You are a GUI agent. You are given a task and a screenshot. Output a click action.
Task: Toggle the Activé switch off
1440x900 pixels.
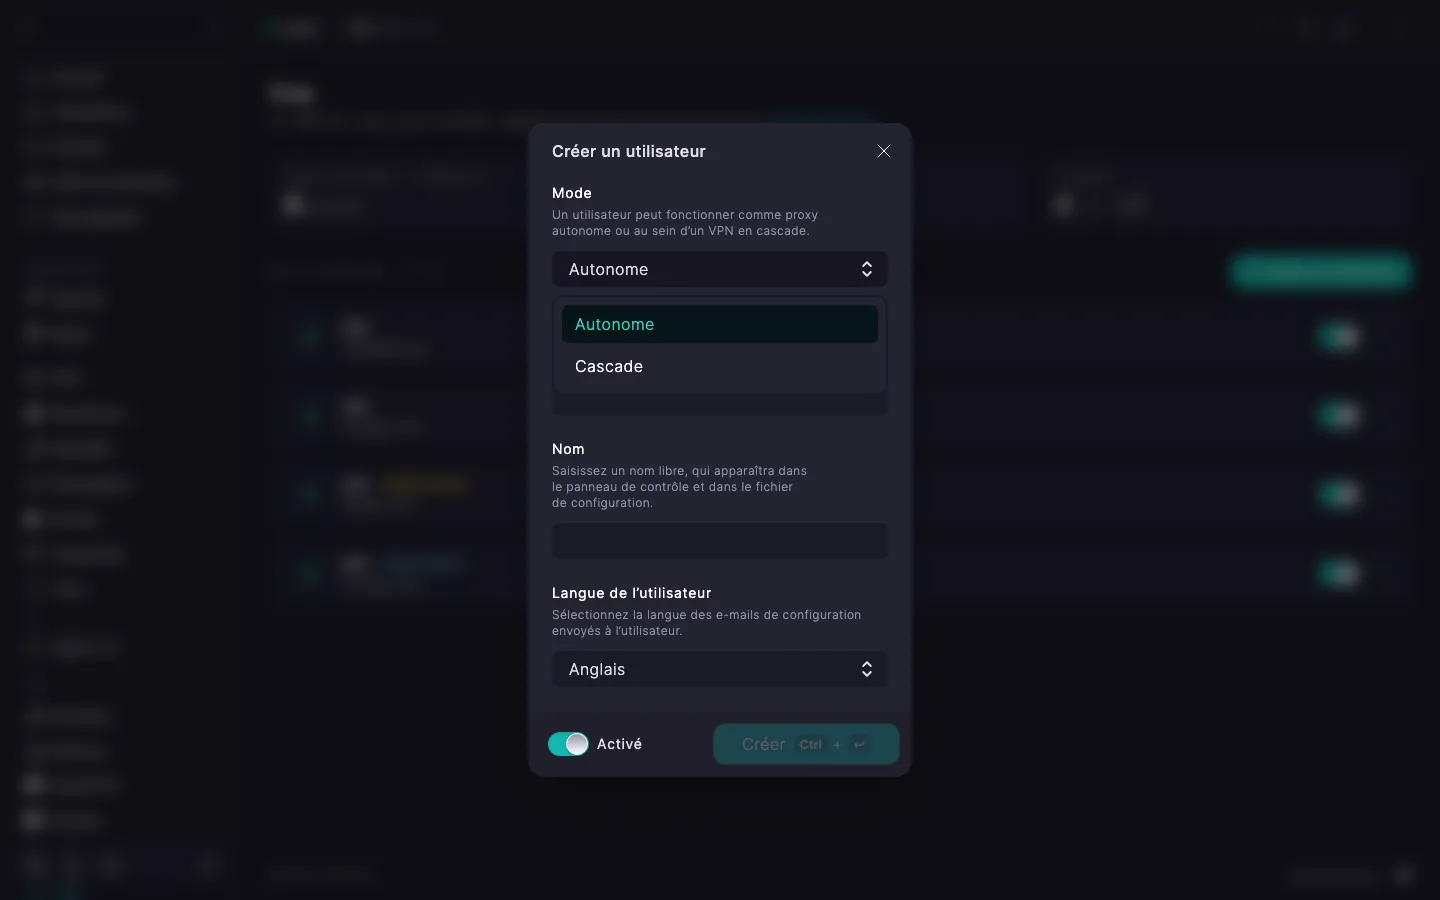point(568,744)
